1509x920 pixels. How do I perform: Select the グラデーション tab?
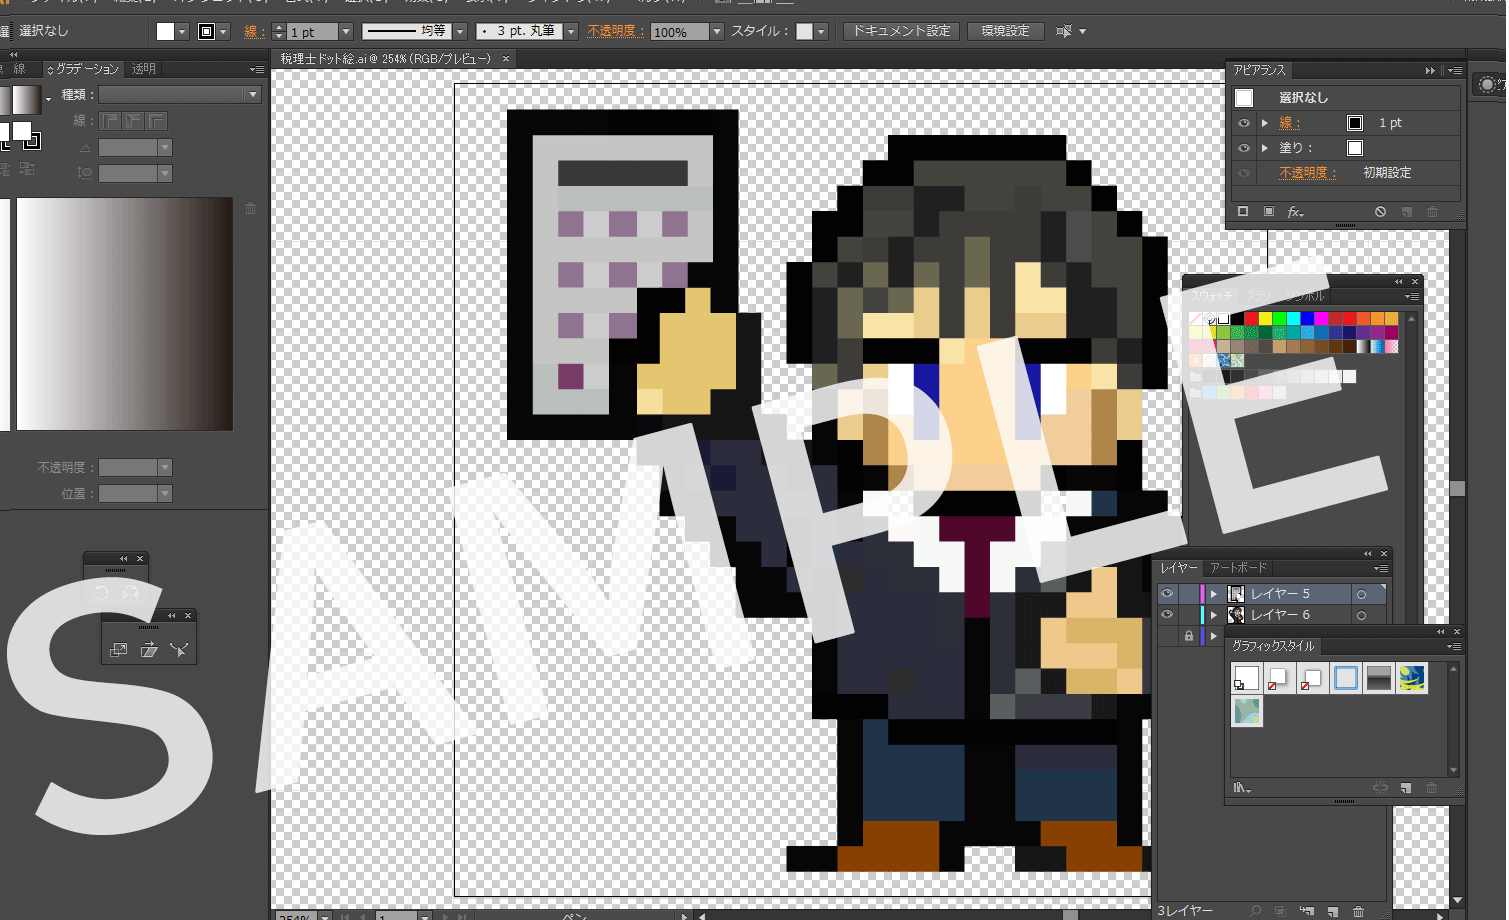[x=84, y=69]
